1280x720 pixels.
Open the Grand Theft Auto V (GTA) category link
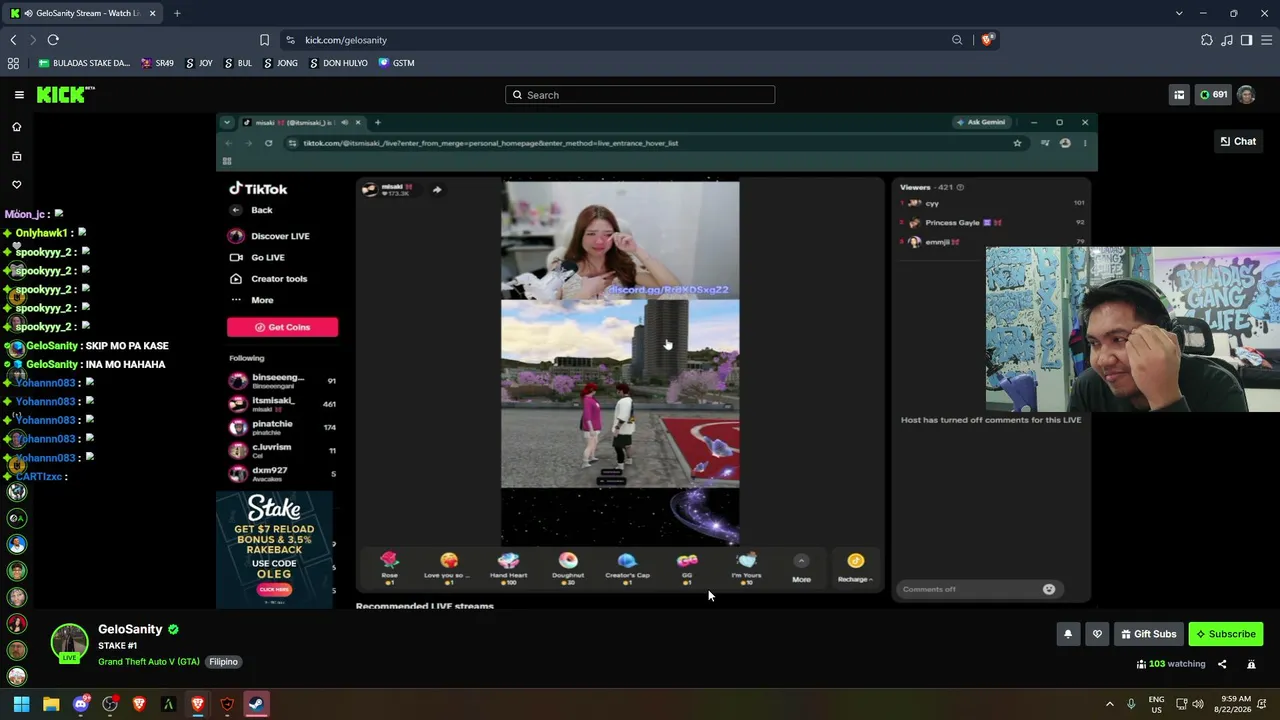coord(149,662)
